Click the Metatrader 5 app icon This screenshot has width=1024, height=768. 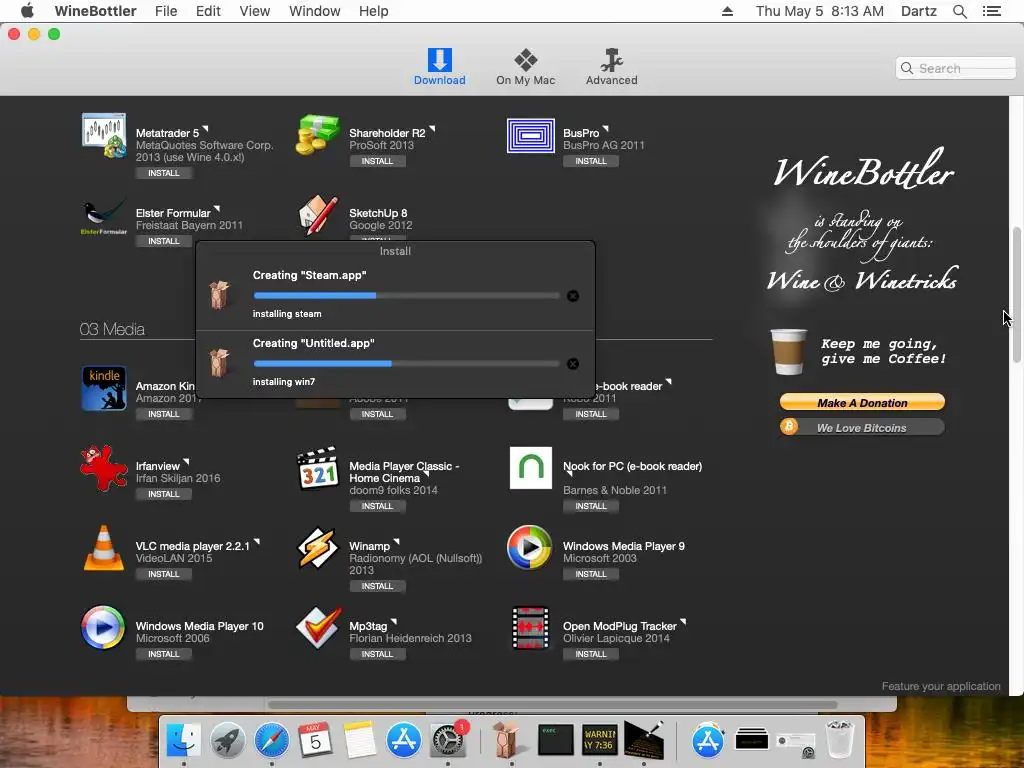point(104,136)
